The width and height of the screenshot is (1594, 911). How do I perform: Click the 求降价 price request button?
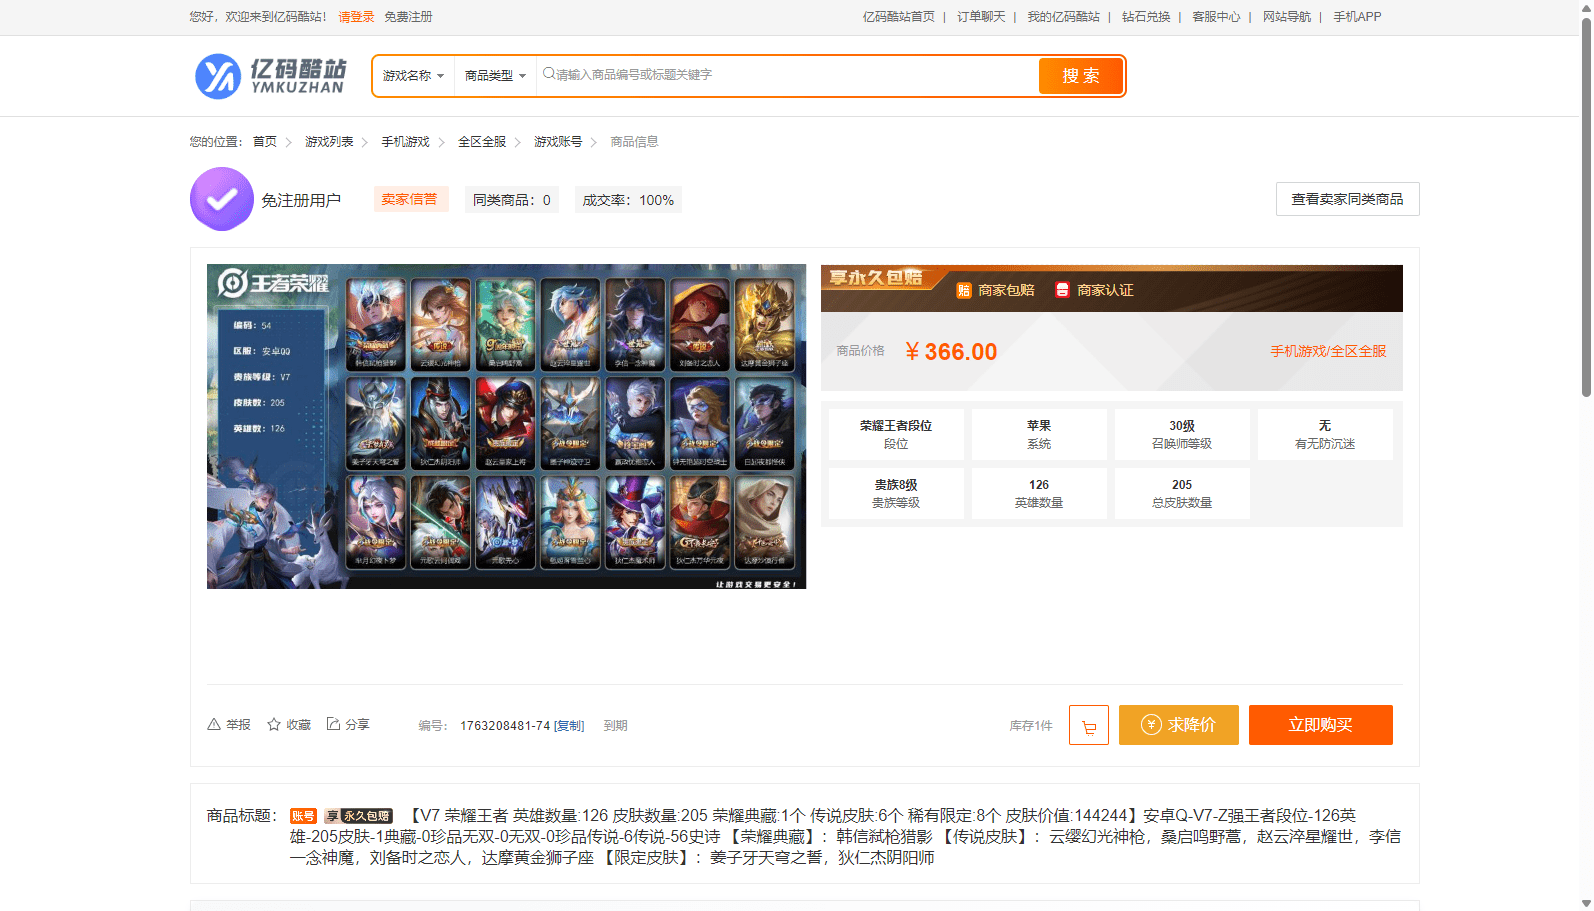pos(1179,725)
